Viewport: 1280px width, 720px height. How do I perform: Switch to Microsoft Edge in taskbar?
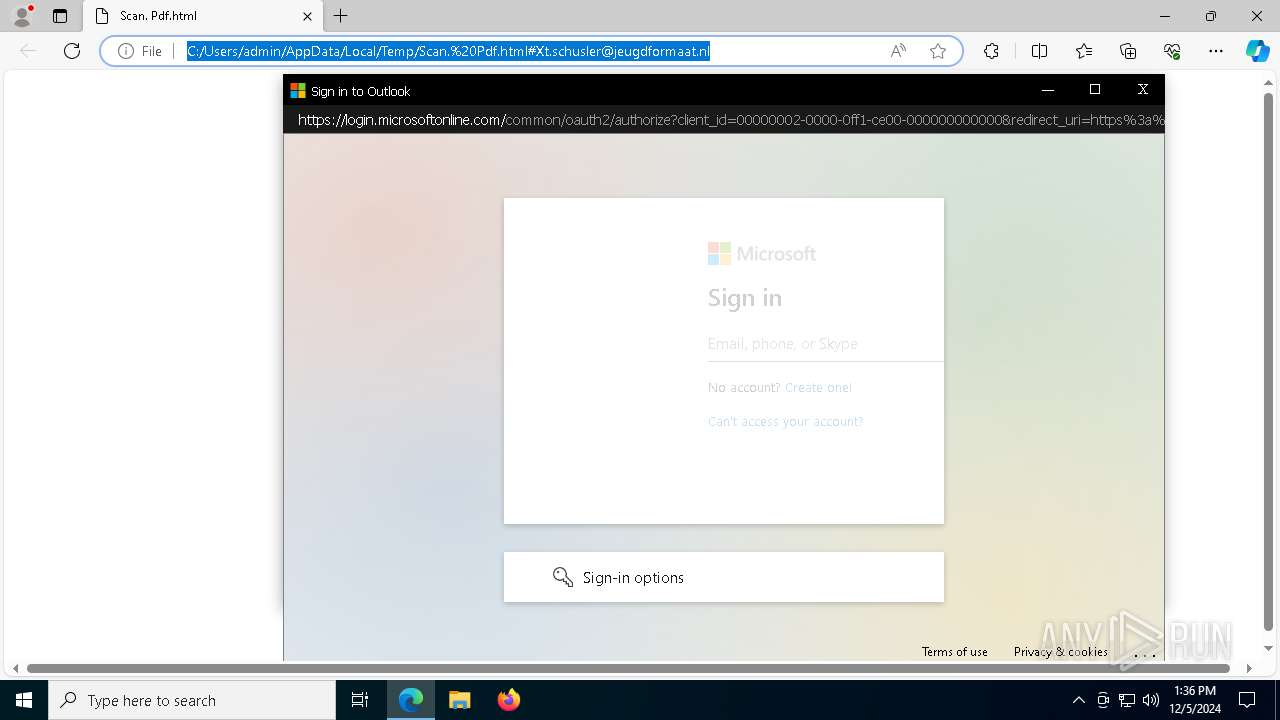[411, 700]
